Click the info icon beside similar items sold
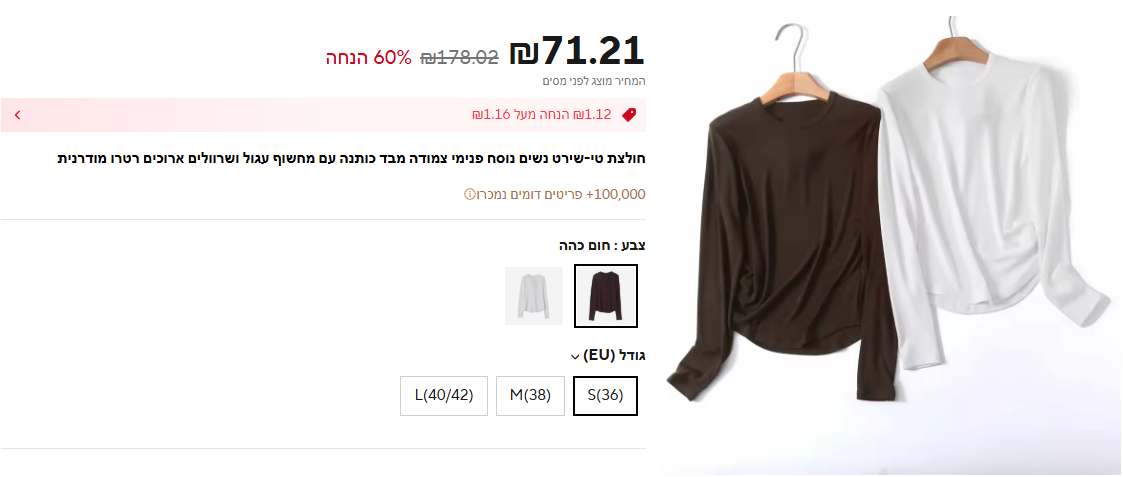 (x=470, y=194)
